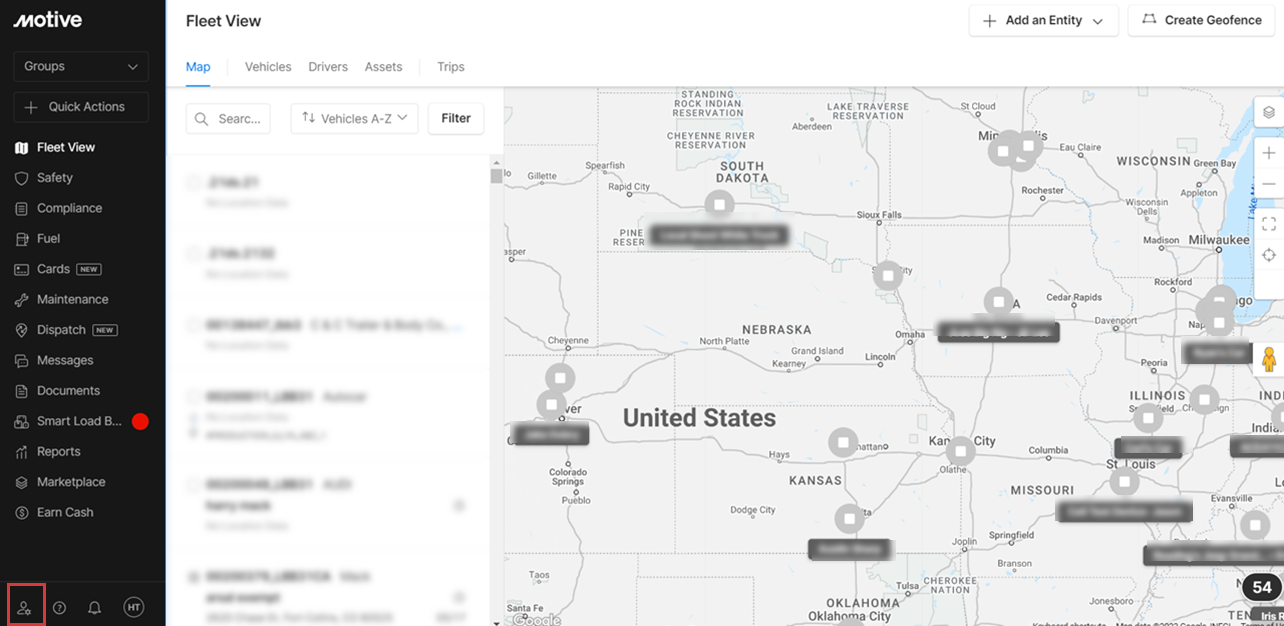Image resolution: width=1284 pixels, height=626 pixels.
Task: Check the first vehicle list checkbox
Action: click(194, 181)
